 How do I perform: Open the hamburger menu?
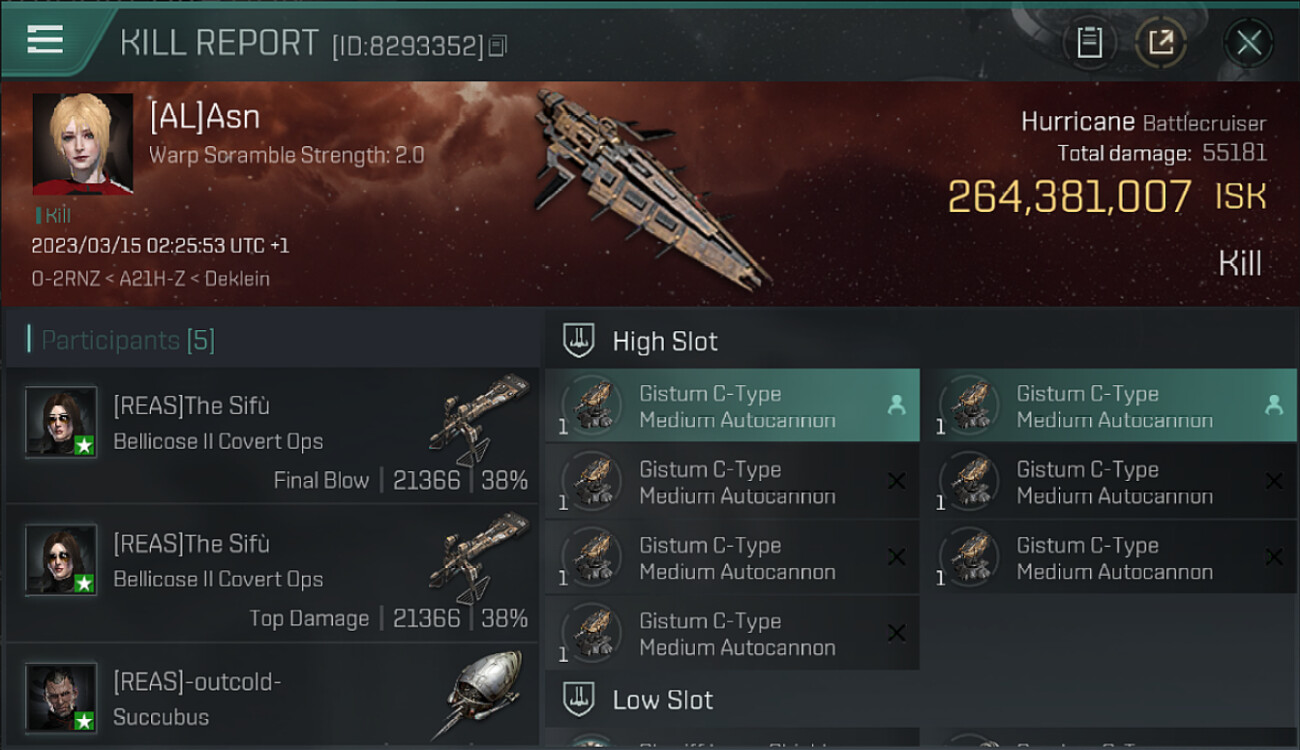click(45, 40)
